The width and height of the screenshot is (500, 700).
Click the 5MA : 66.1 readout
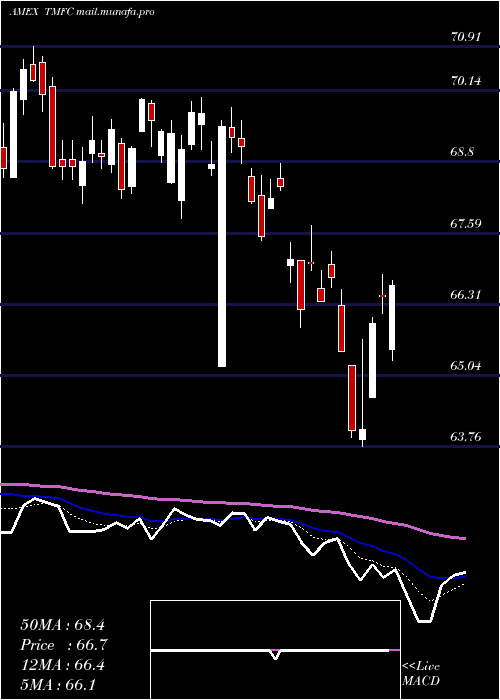[58, 685]
